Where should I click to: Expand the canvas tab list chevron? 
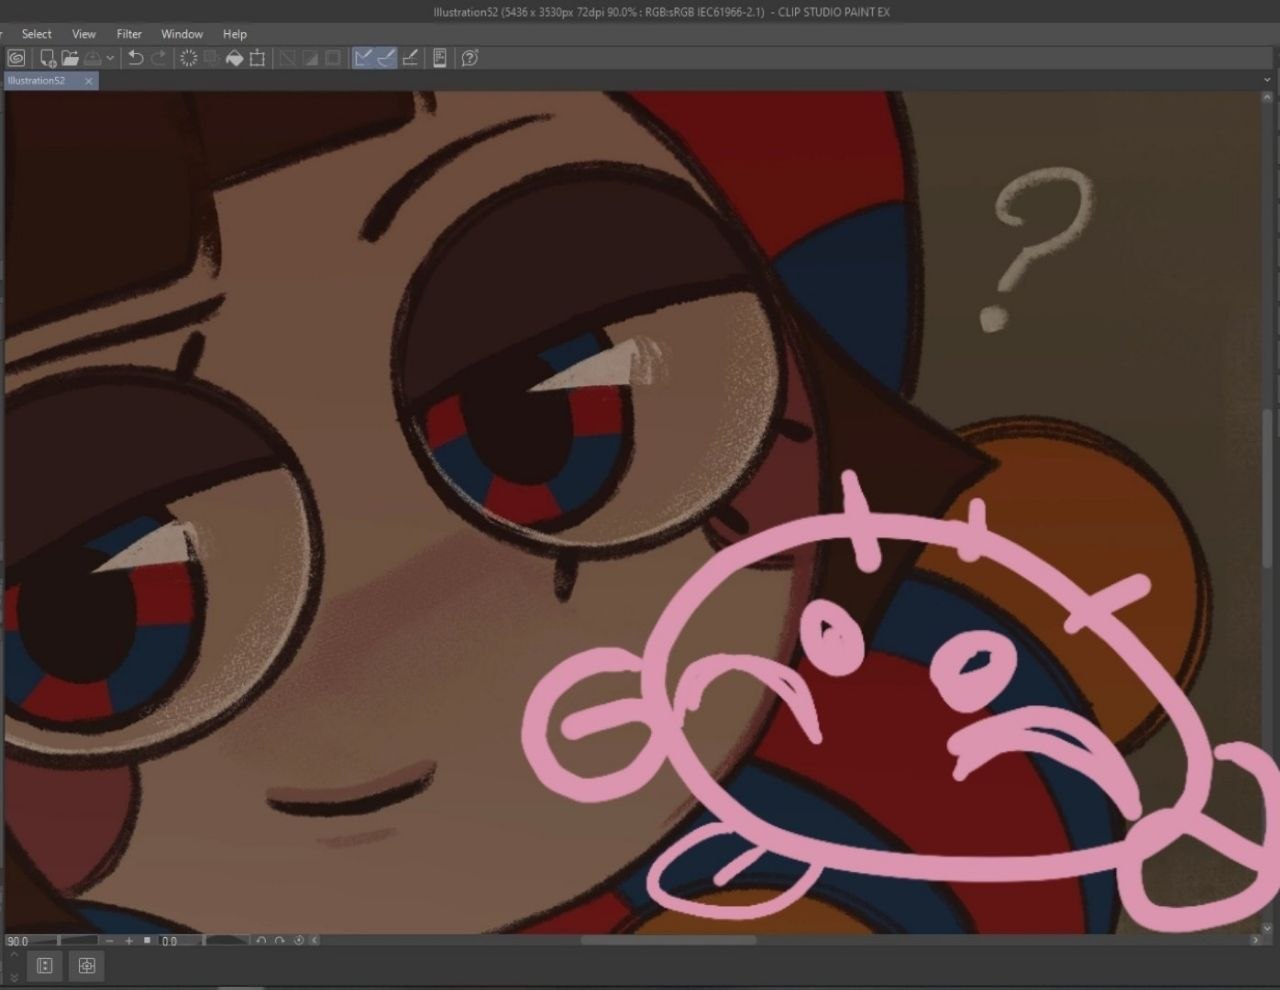pyautogui.click(x=1268, y=81)
